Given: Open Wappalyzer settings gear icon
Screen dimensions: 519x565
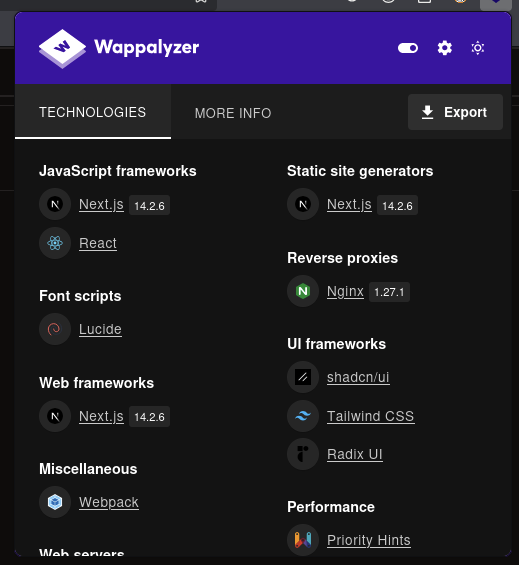Looking at the screenshot, I should (444, 48).
